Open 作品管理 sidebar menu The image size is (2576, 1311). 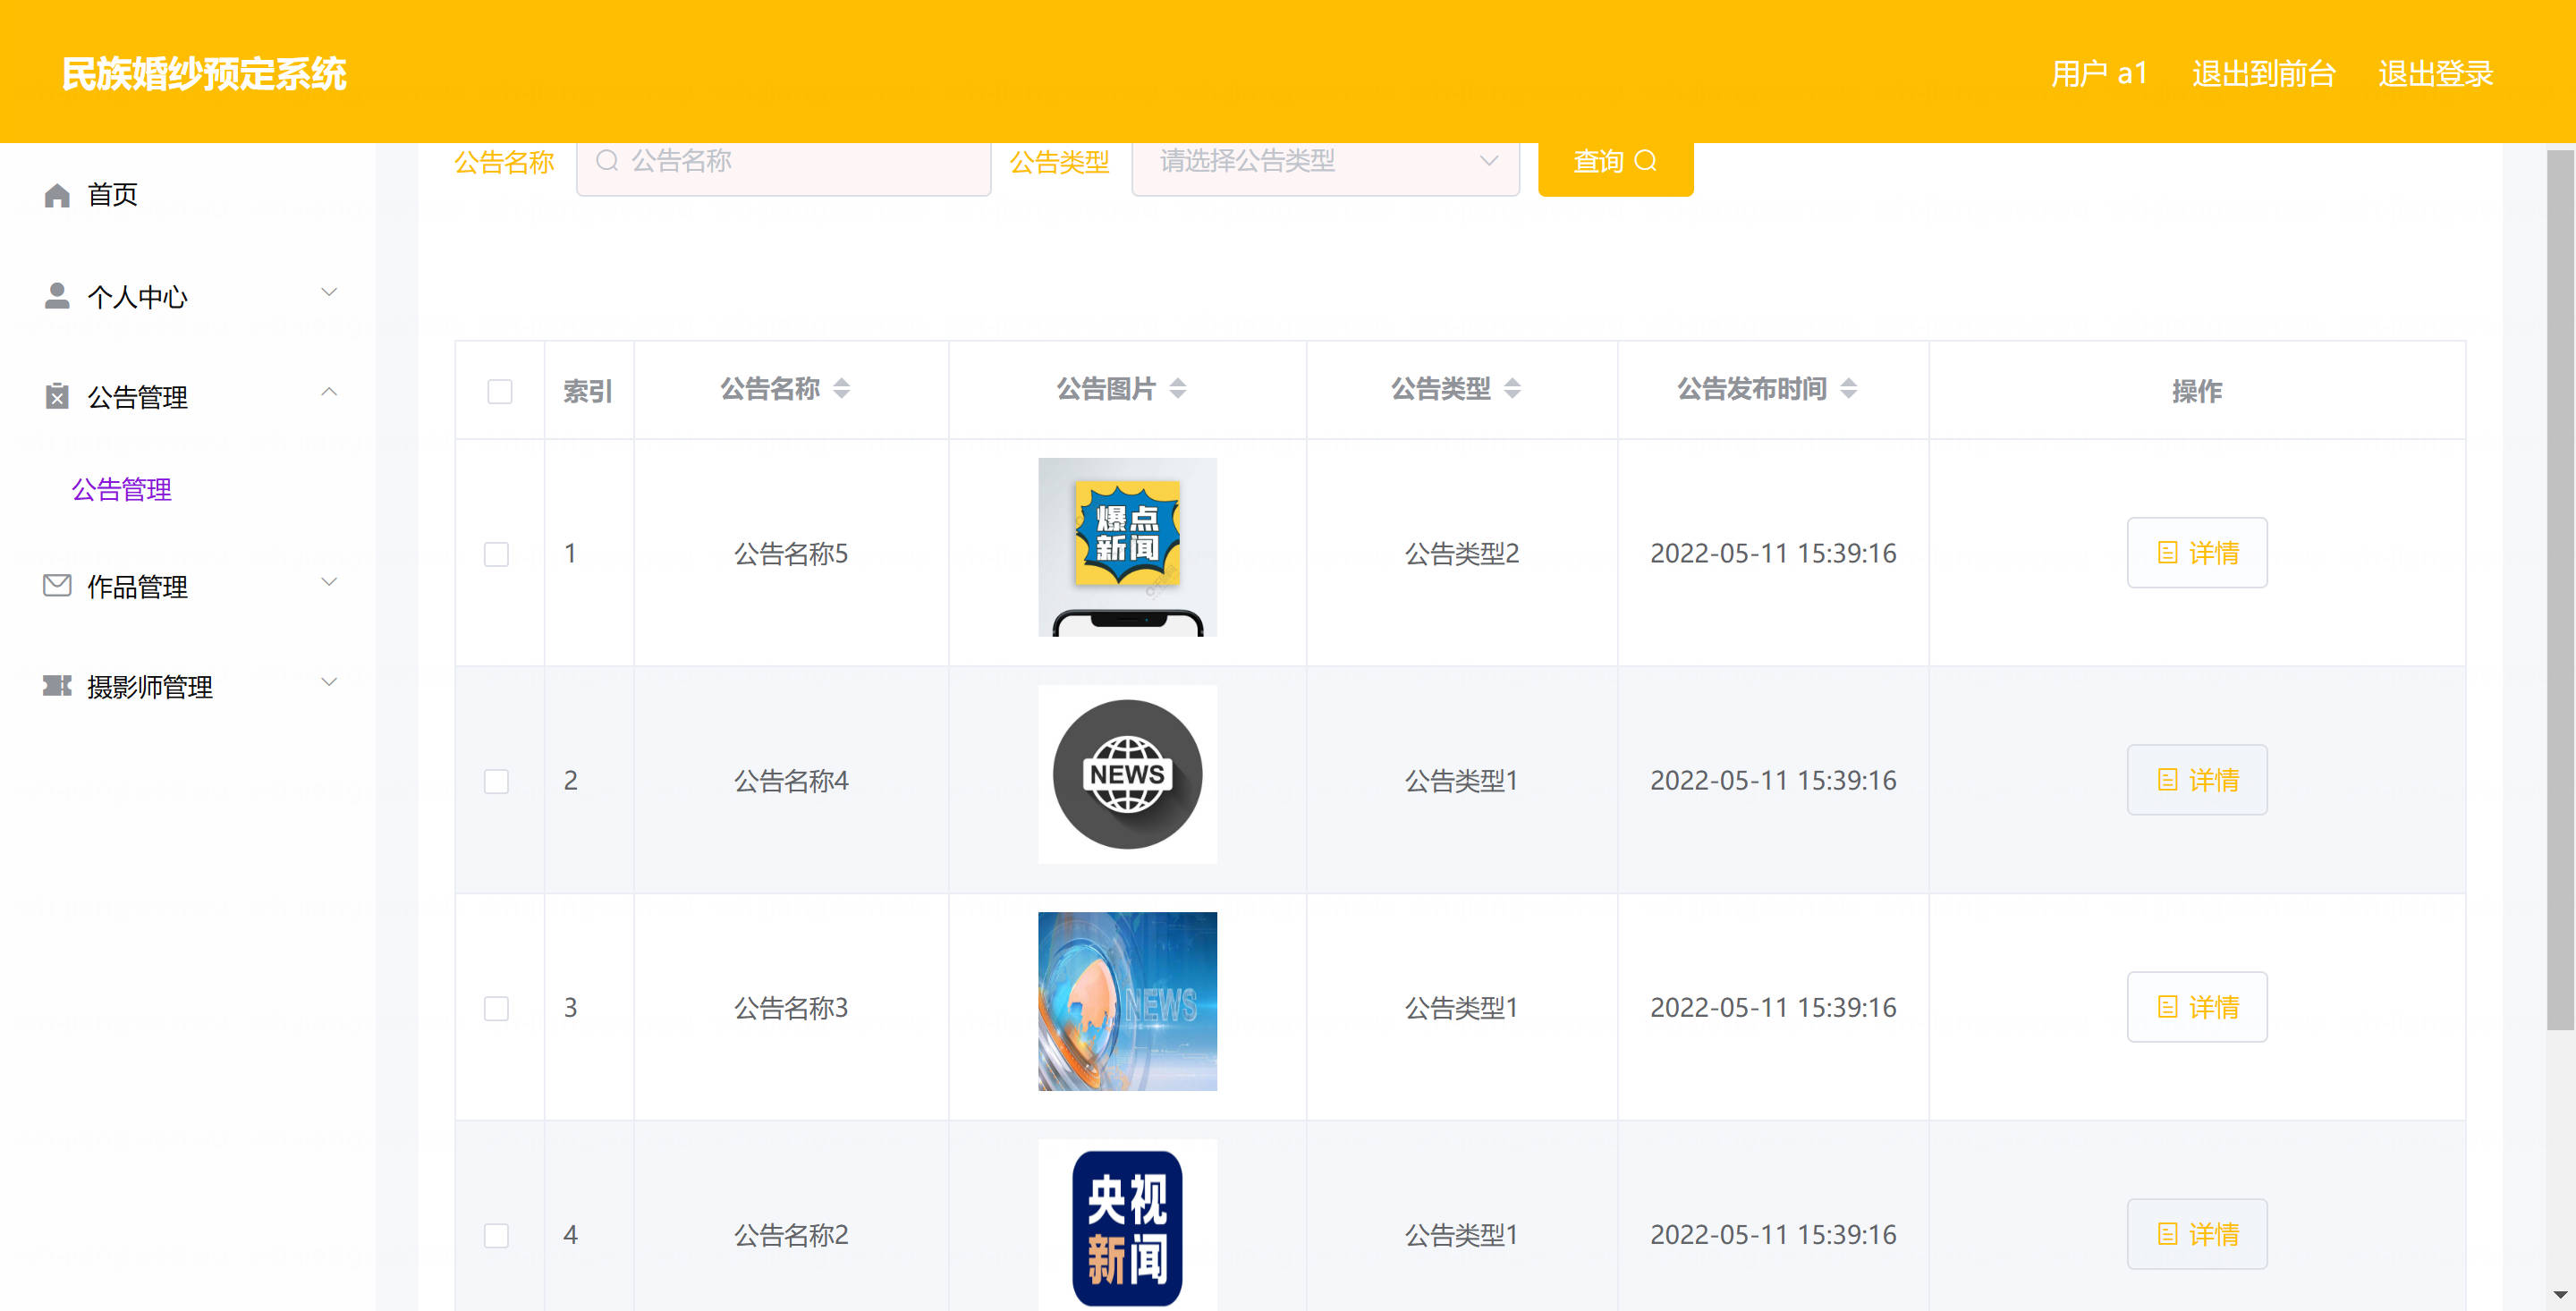[x=188, y=586]
